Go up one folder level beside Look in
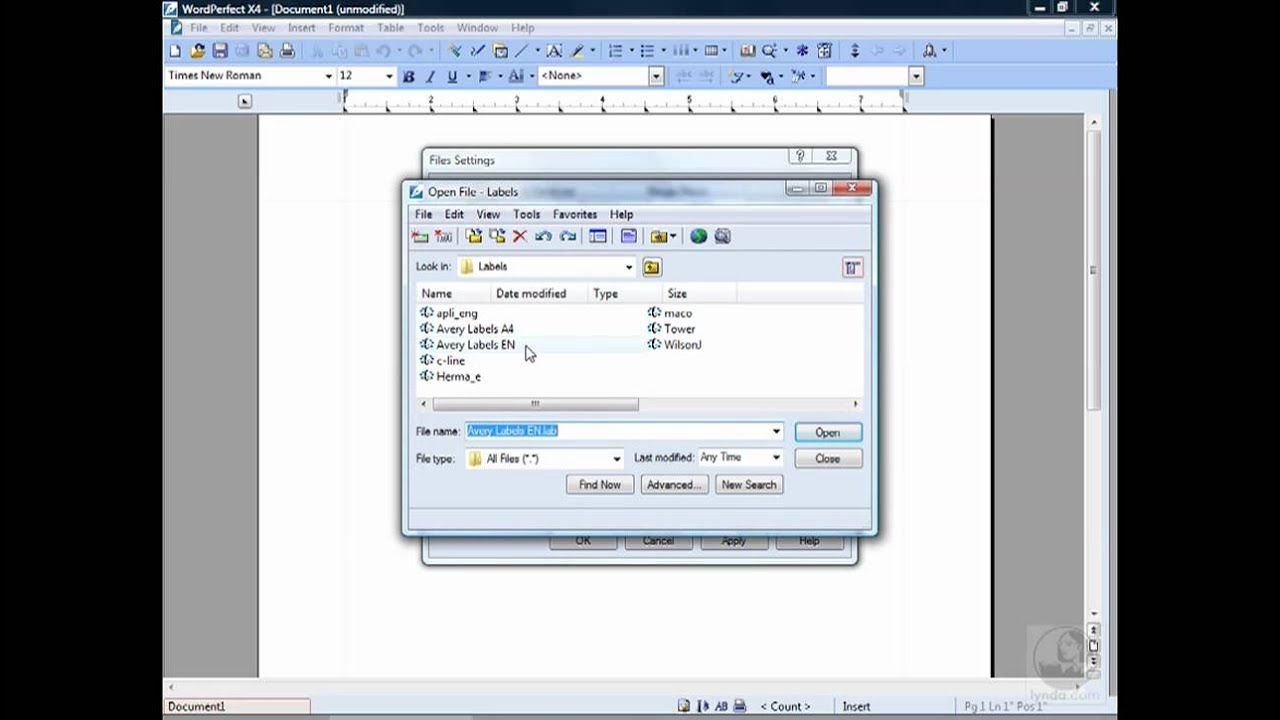 click(652, 267)
